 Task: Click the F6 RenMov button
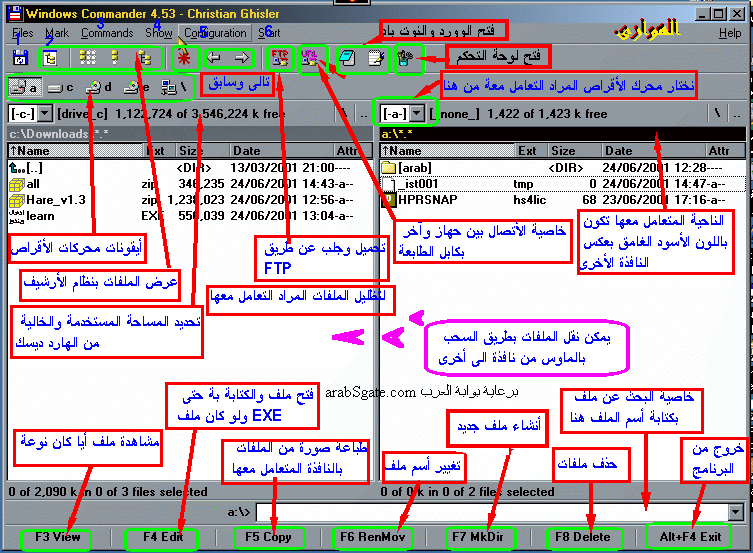[x=373, y=537]
